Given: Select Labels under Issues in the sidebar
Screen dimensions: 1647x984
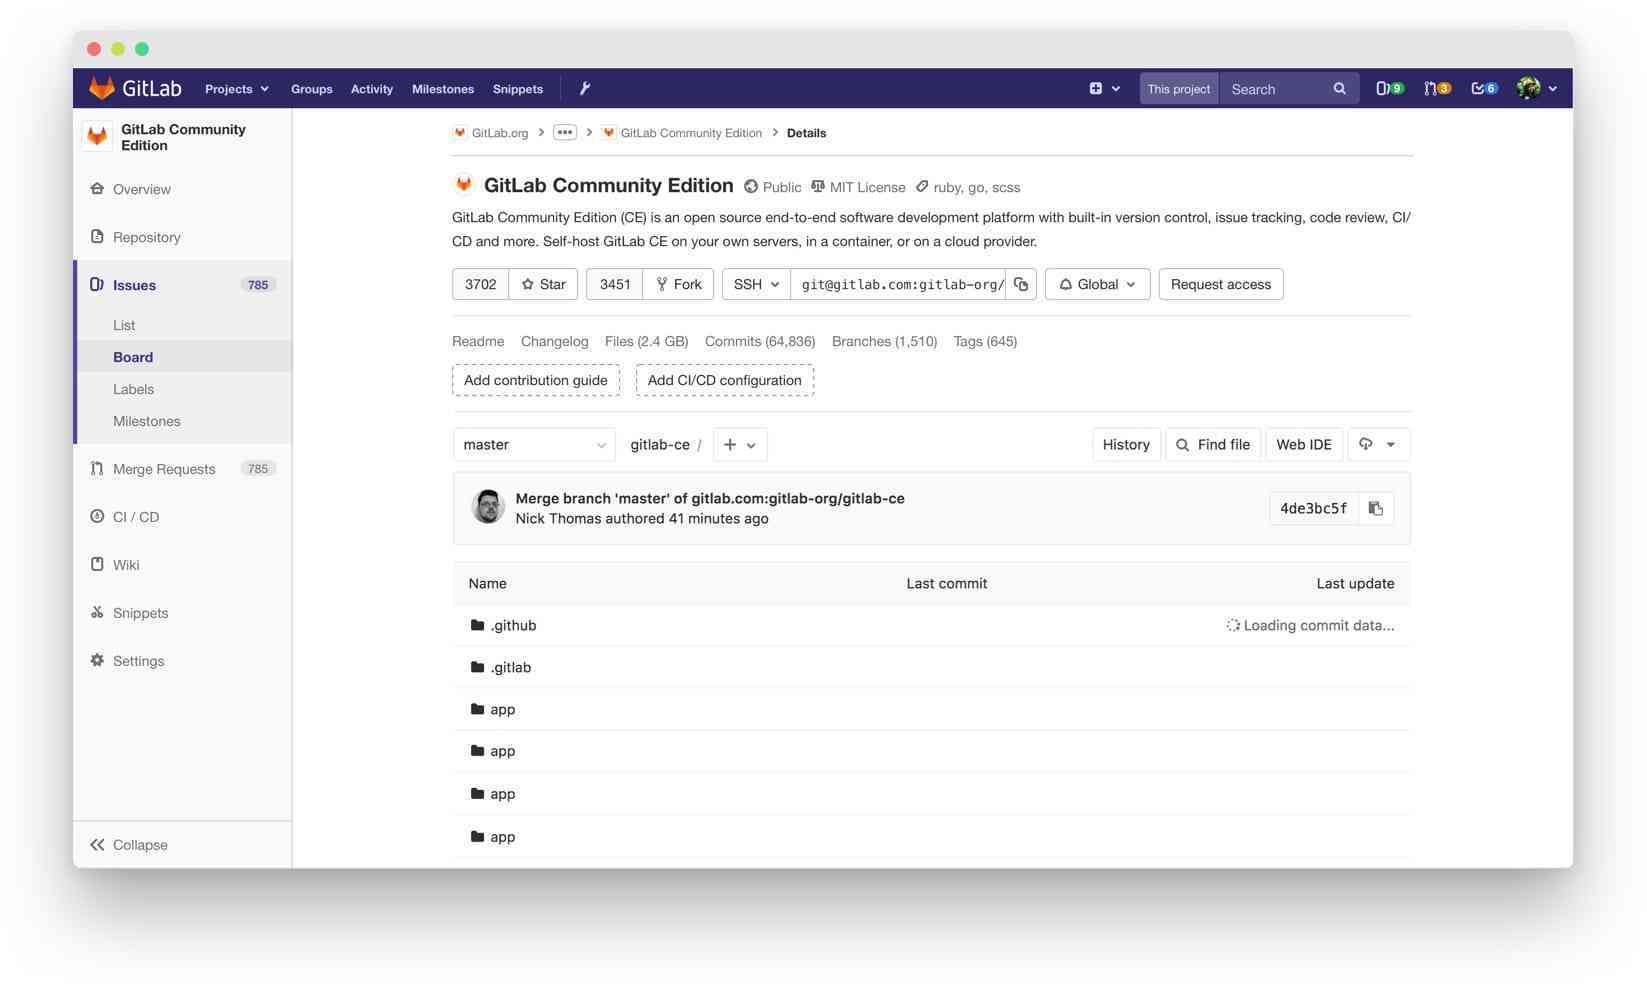Looking at the screenshot, I should coord(133,389).
